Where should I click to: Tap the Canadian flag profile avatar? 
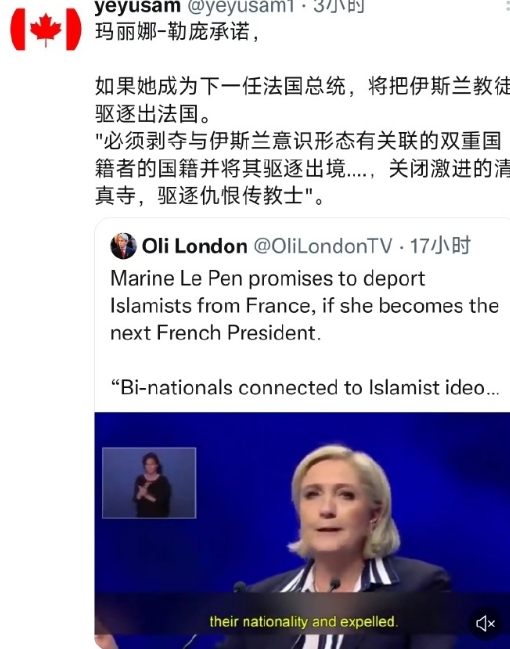click(46, 30)
